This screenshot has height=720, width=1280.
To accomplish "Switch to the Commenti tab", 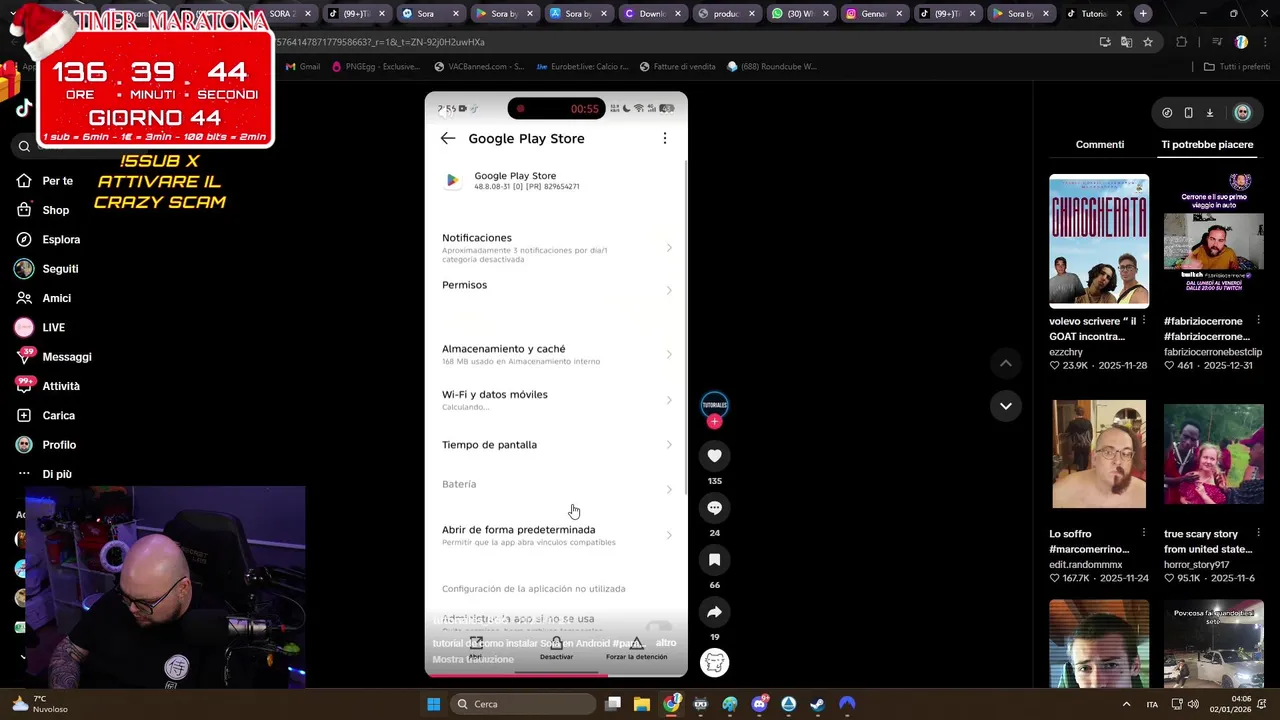I will point(1099,145).
